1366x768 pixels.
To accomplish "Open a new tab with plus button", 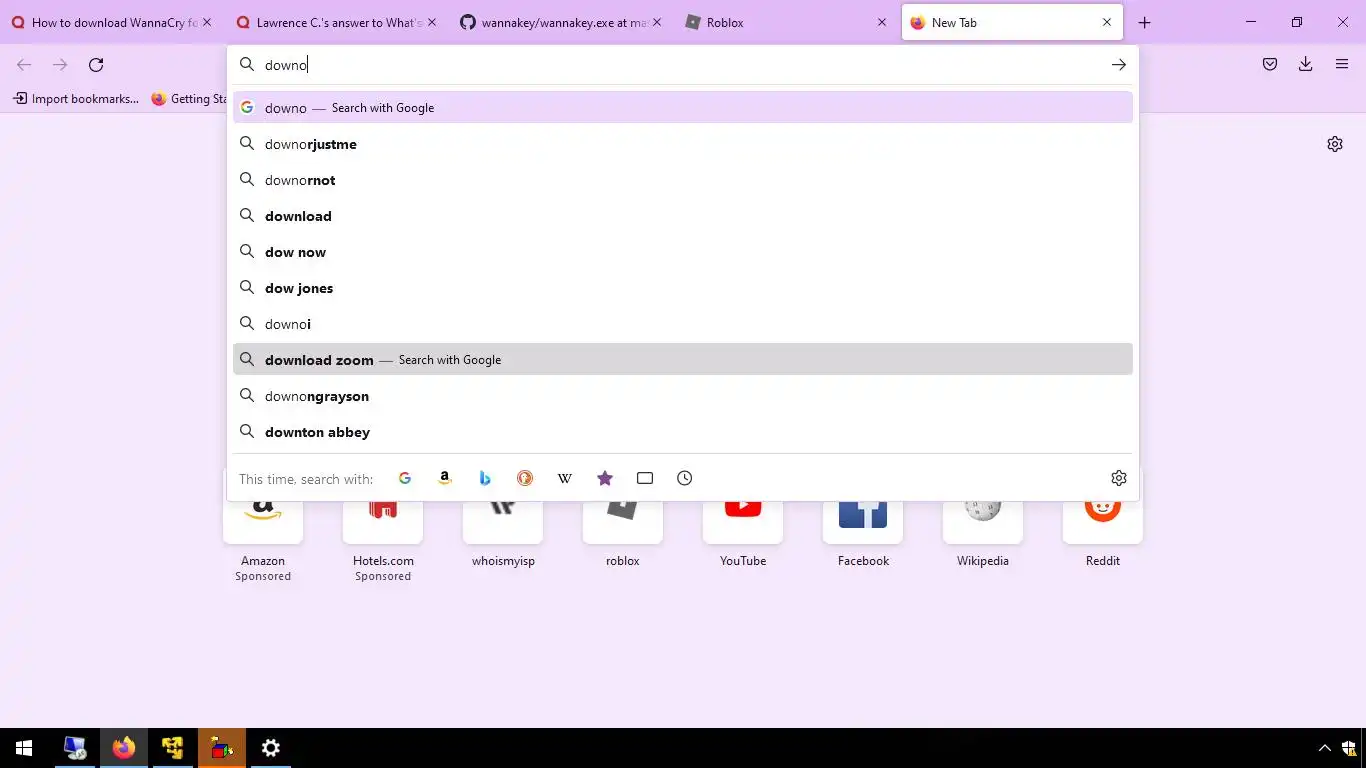I will coord(1145,22).
